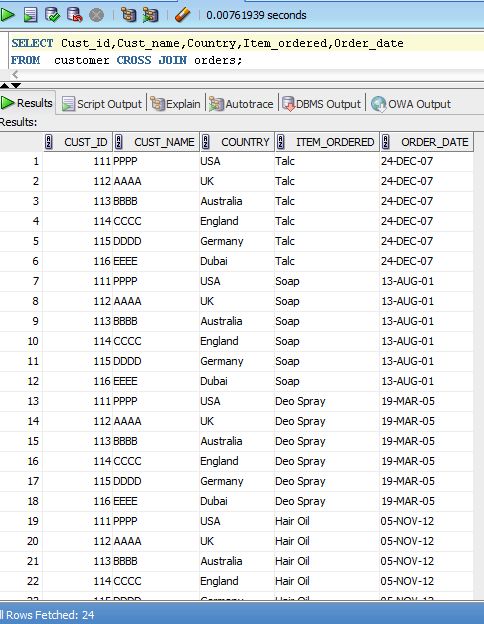Click the Rollback toolbar icon

click(74, 15)
